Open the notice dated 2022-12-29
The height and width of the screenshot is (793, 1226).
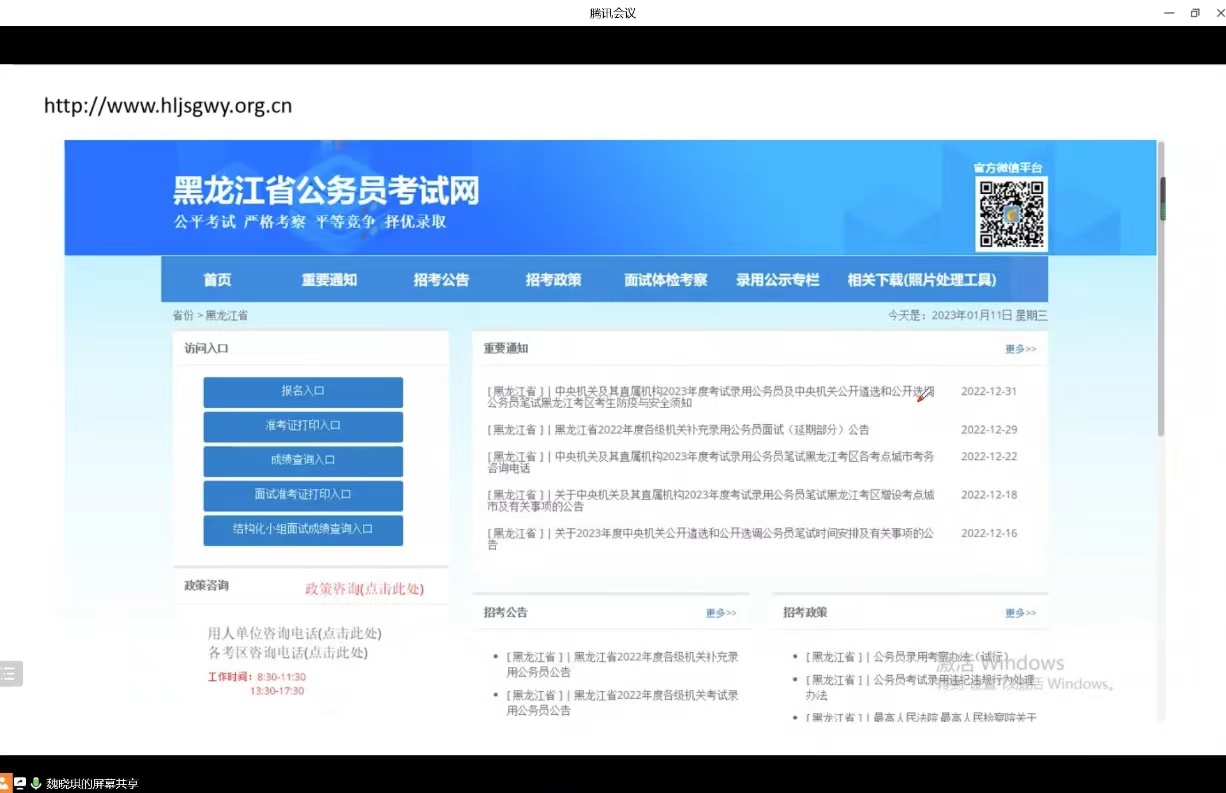[678, 430]
